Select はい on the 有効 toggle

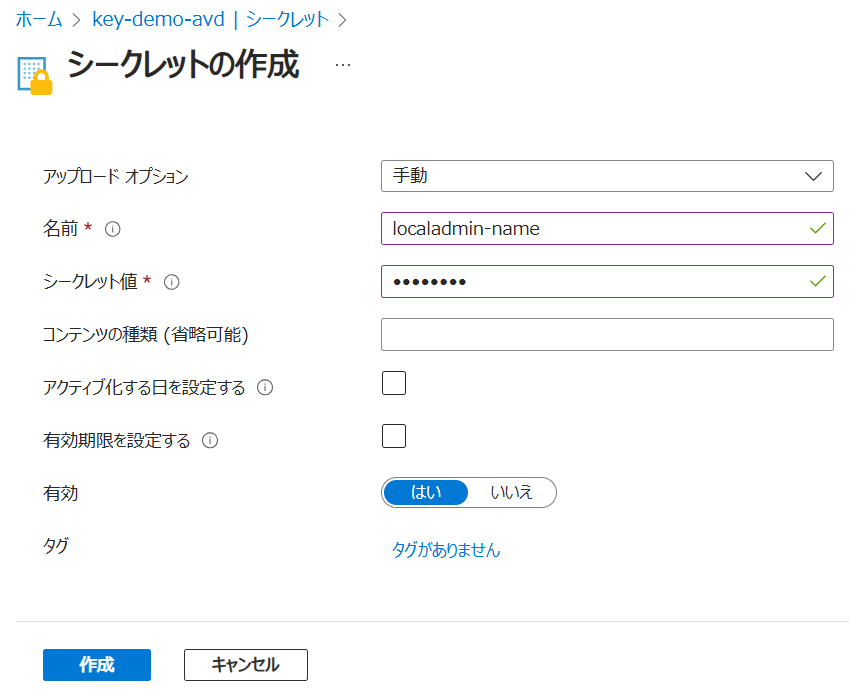click(x=426, y=492)
